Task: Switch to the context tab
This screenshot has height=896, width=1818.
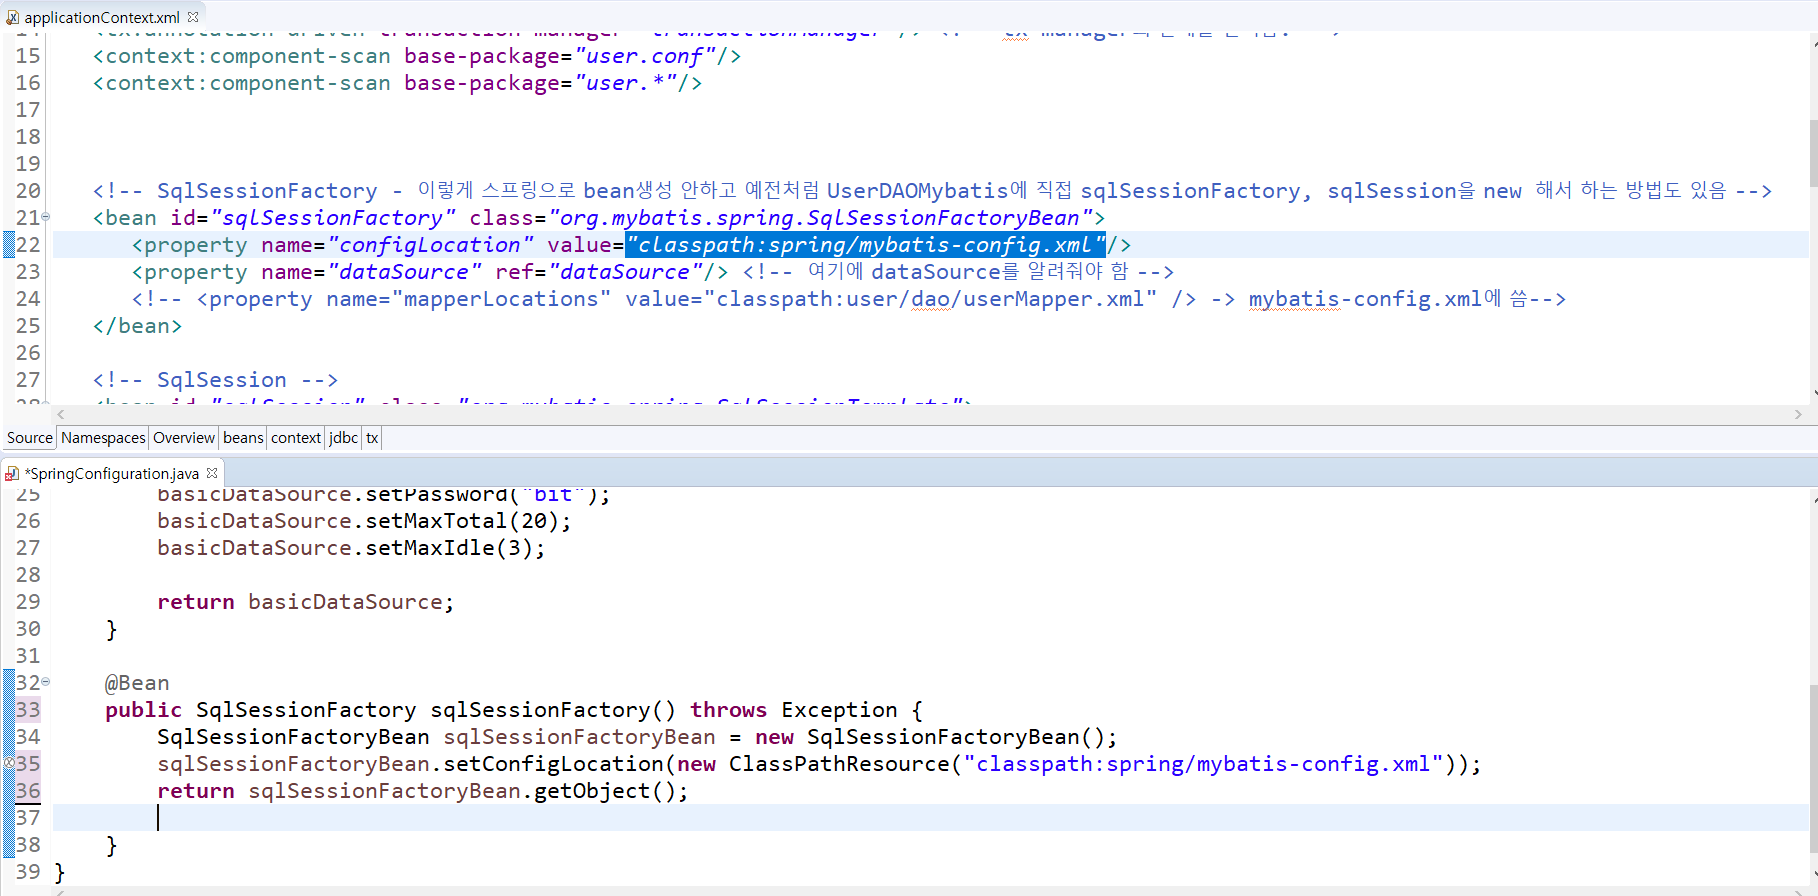Action: (x=296, y=438)
